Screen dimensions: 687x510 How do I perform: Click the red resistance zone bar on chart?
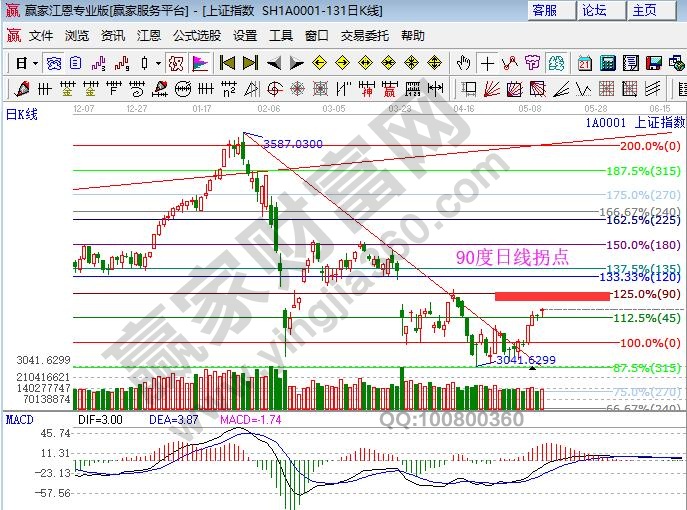tap(551, 296)
